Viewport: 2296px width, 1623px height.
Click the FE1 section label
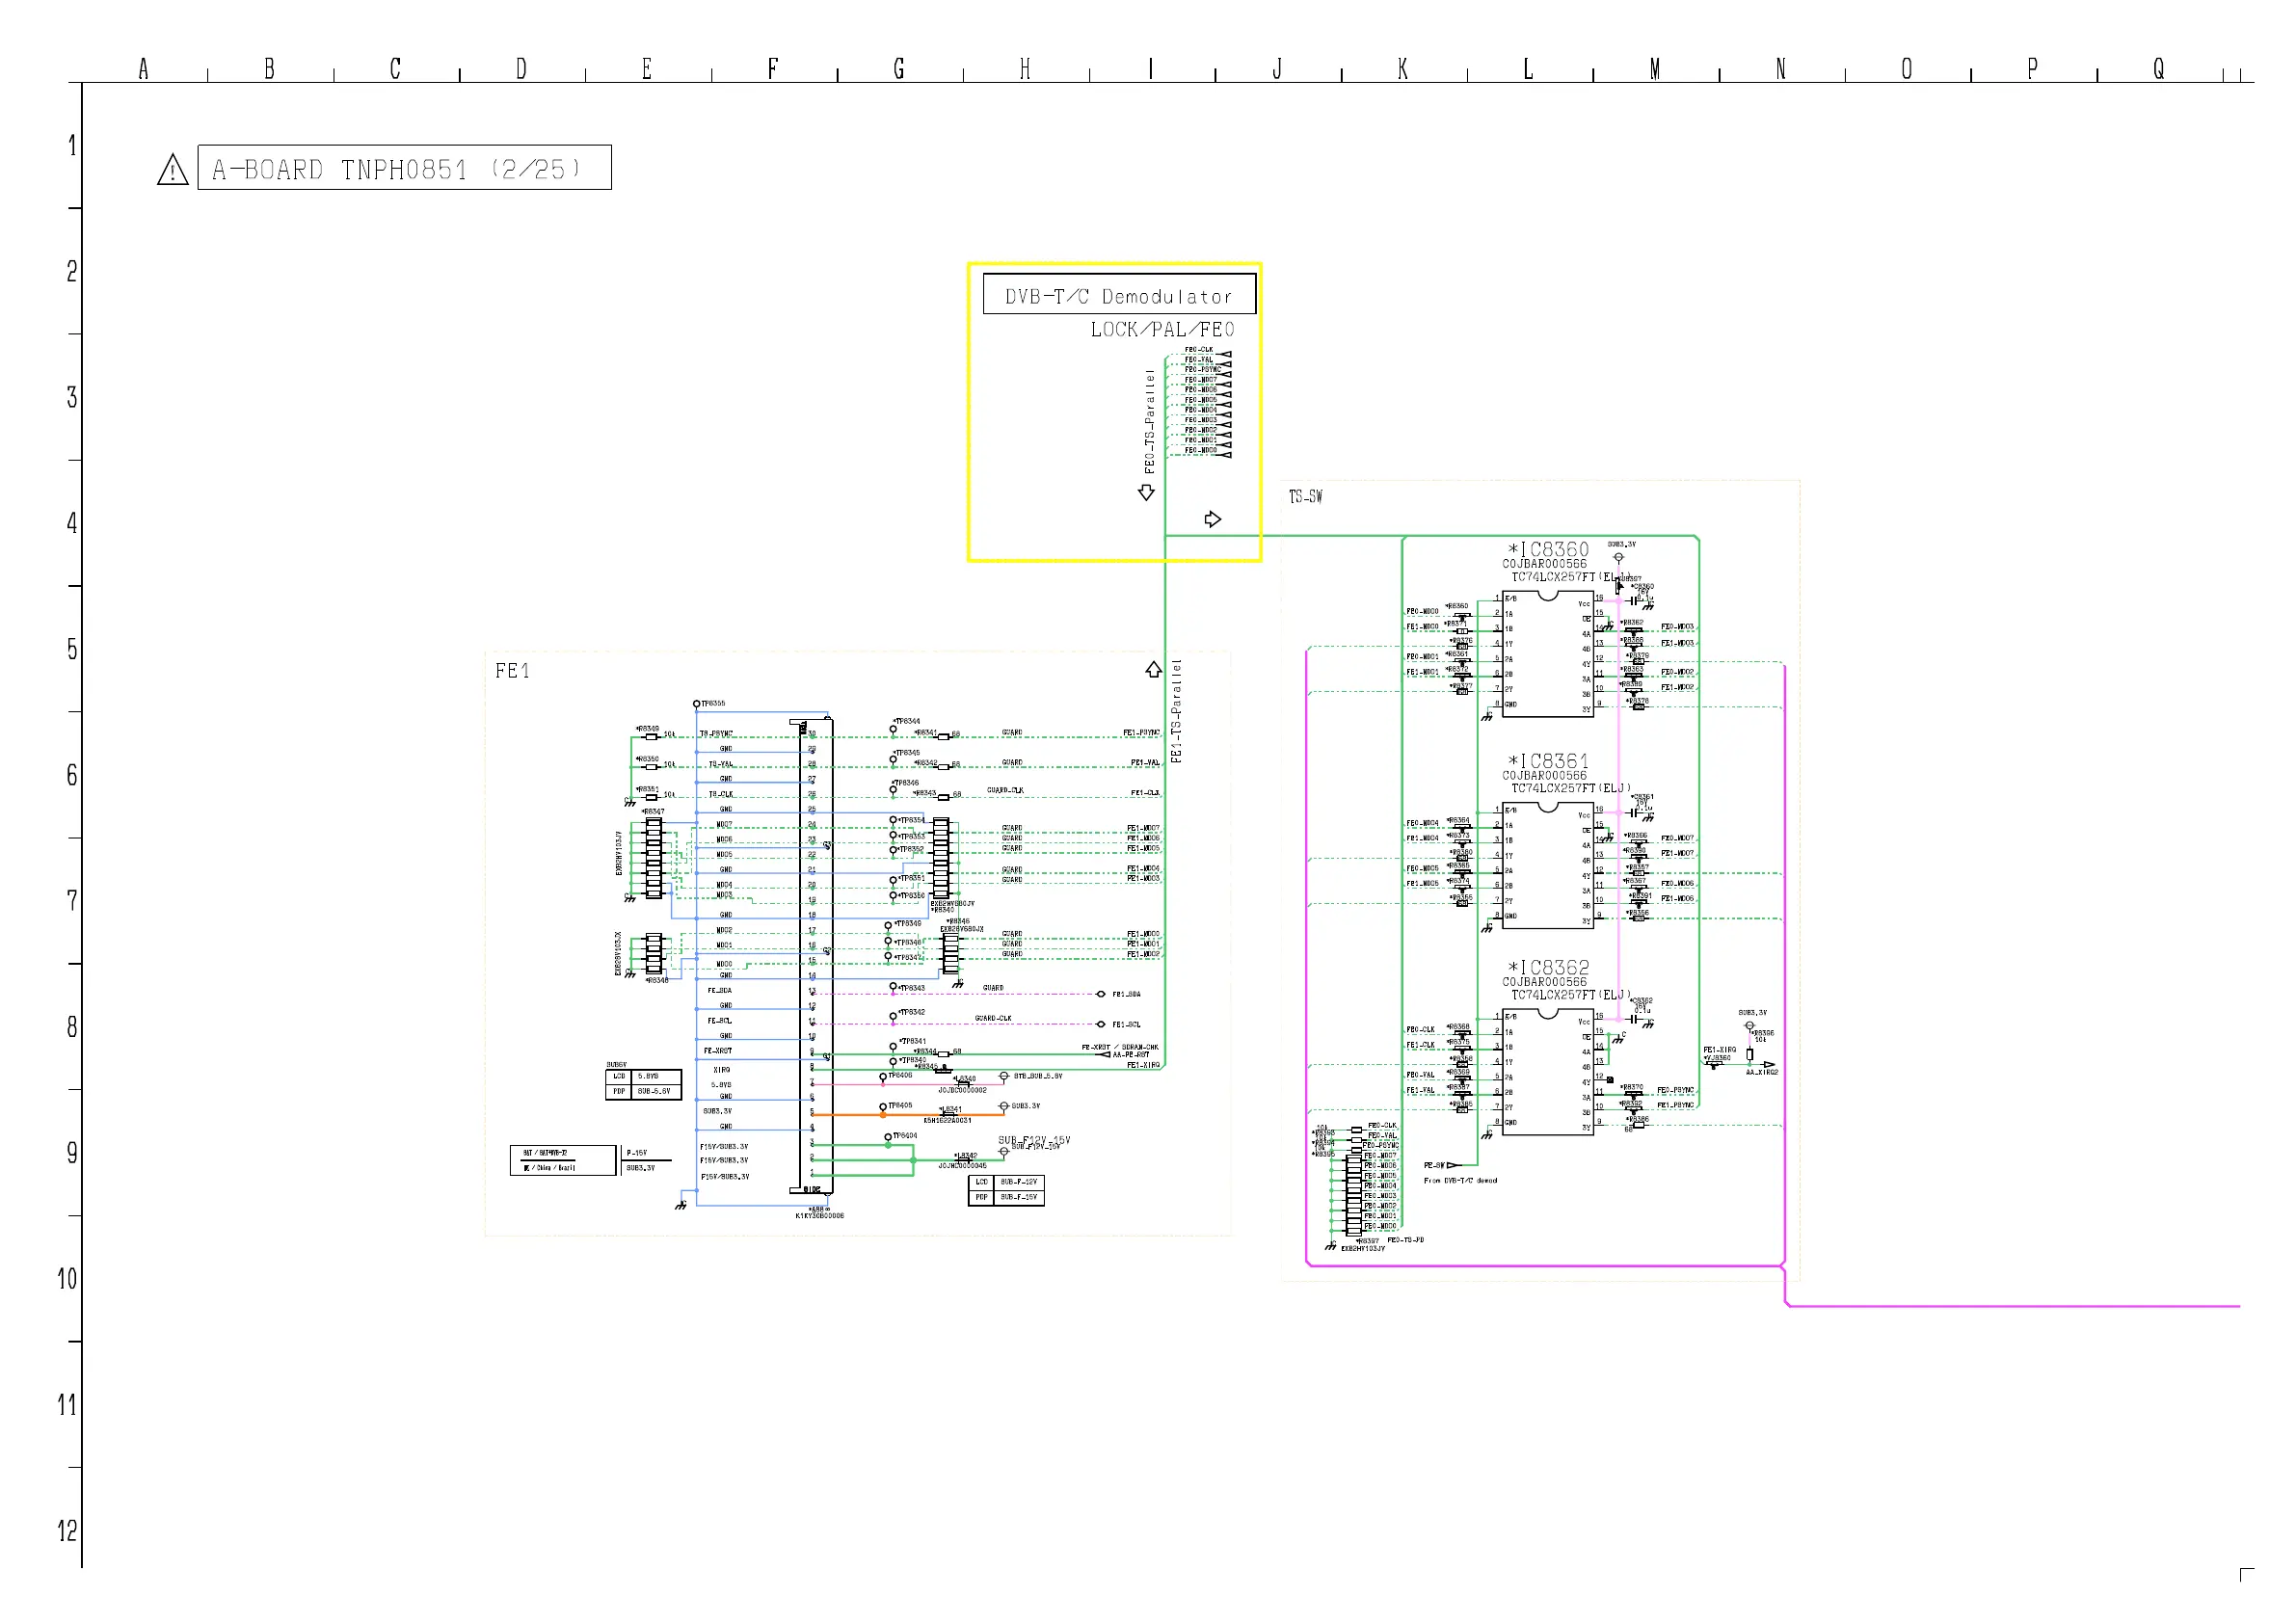coord(512,671)
